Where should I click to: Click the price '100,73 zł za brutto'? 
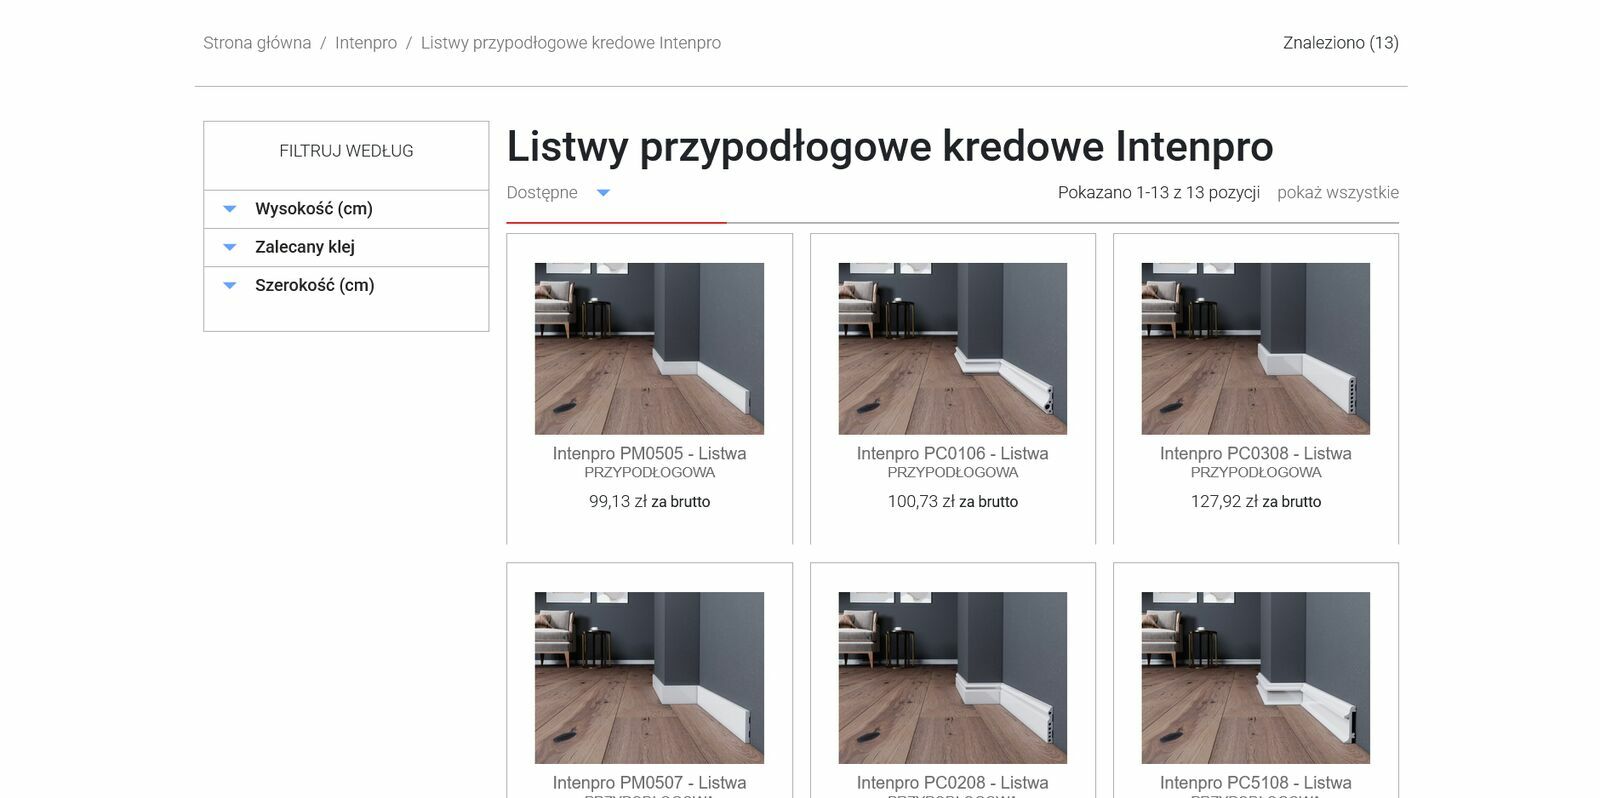(x=953, y=502)
